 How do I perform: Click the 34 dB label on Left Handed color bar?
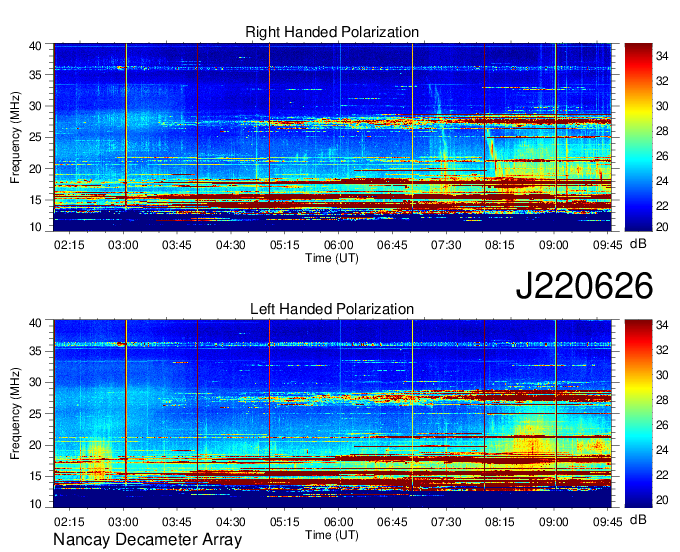click(662, 325)
